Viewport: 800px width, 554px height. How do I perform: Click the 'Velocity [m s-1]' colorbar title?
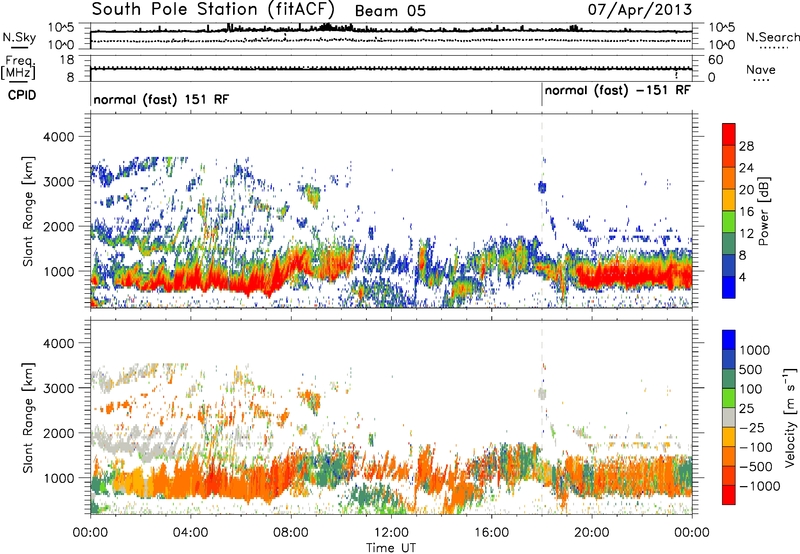point(790,417)
